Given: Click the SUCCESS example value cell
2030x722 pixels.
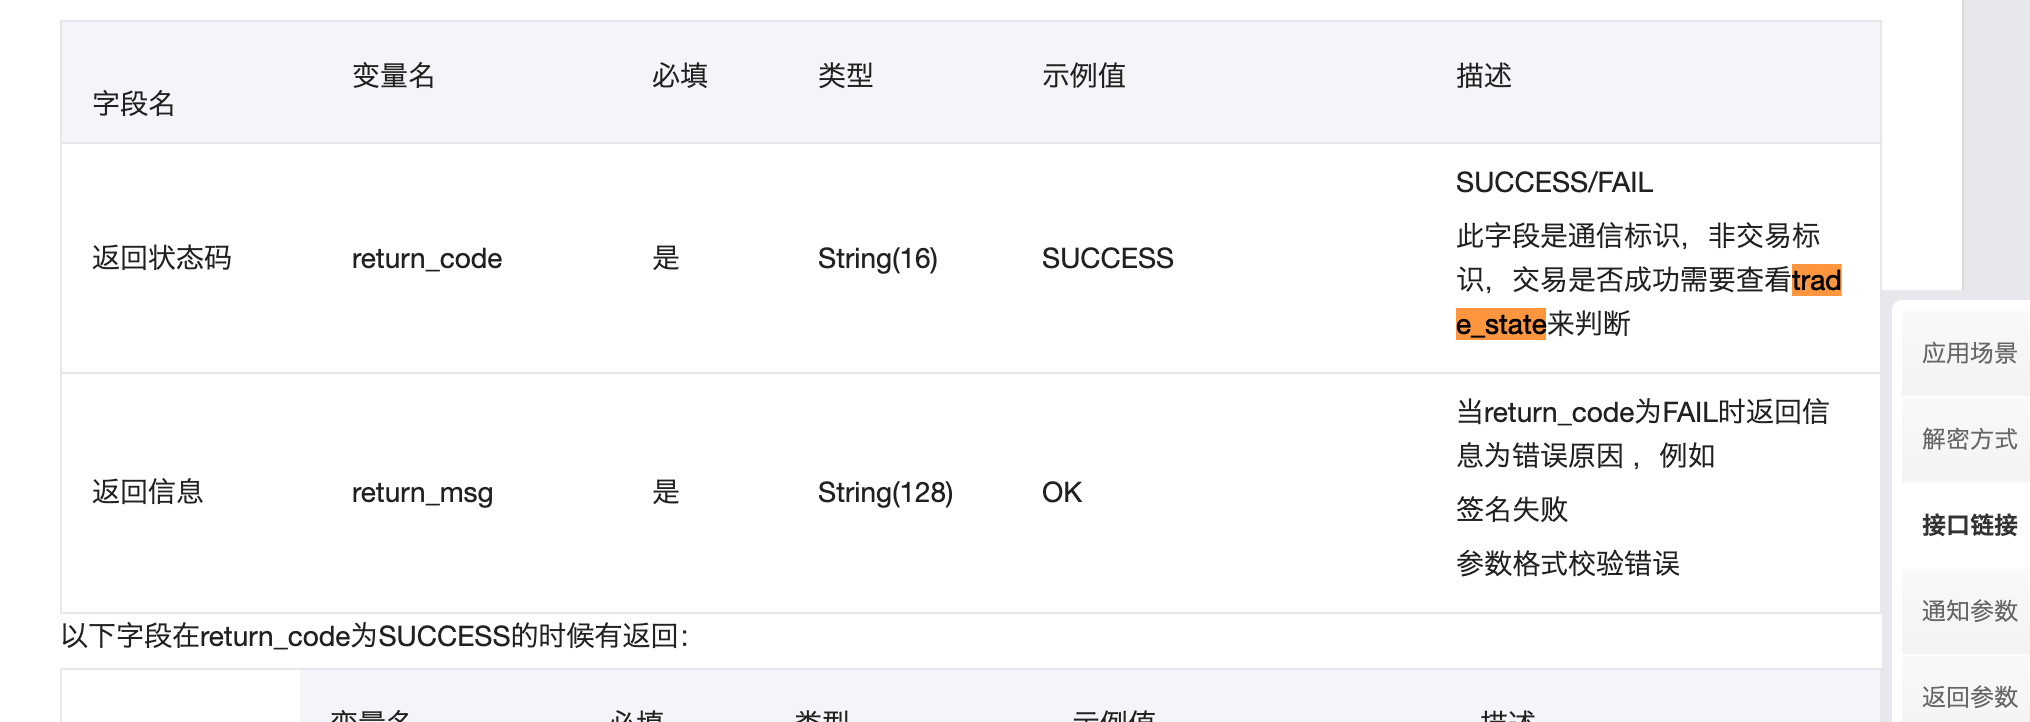Looking at the screenshot, I should 1107,259.
